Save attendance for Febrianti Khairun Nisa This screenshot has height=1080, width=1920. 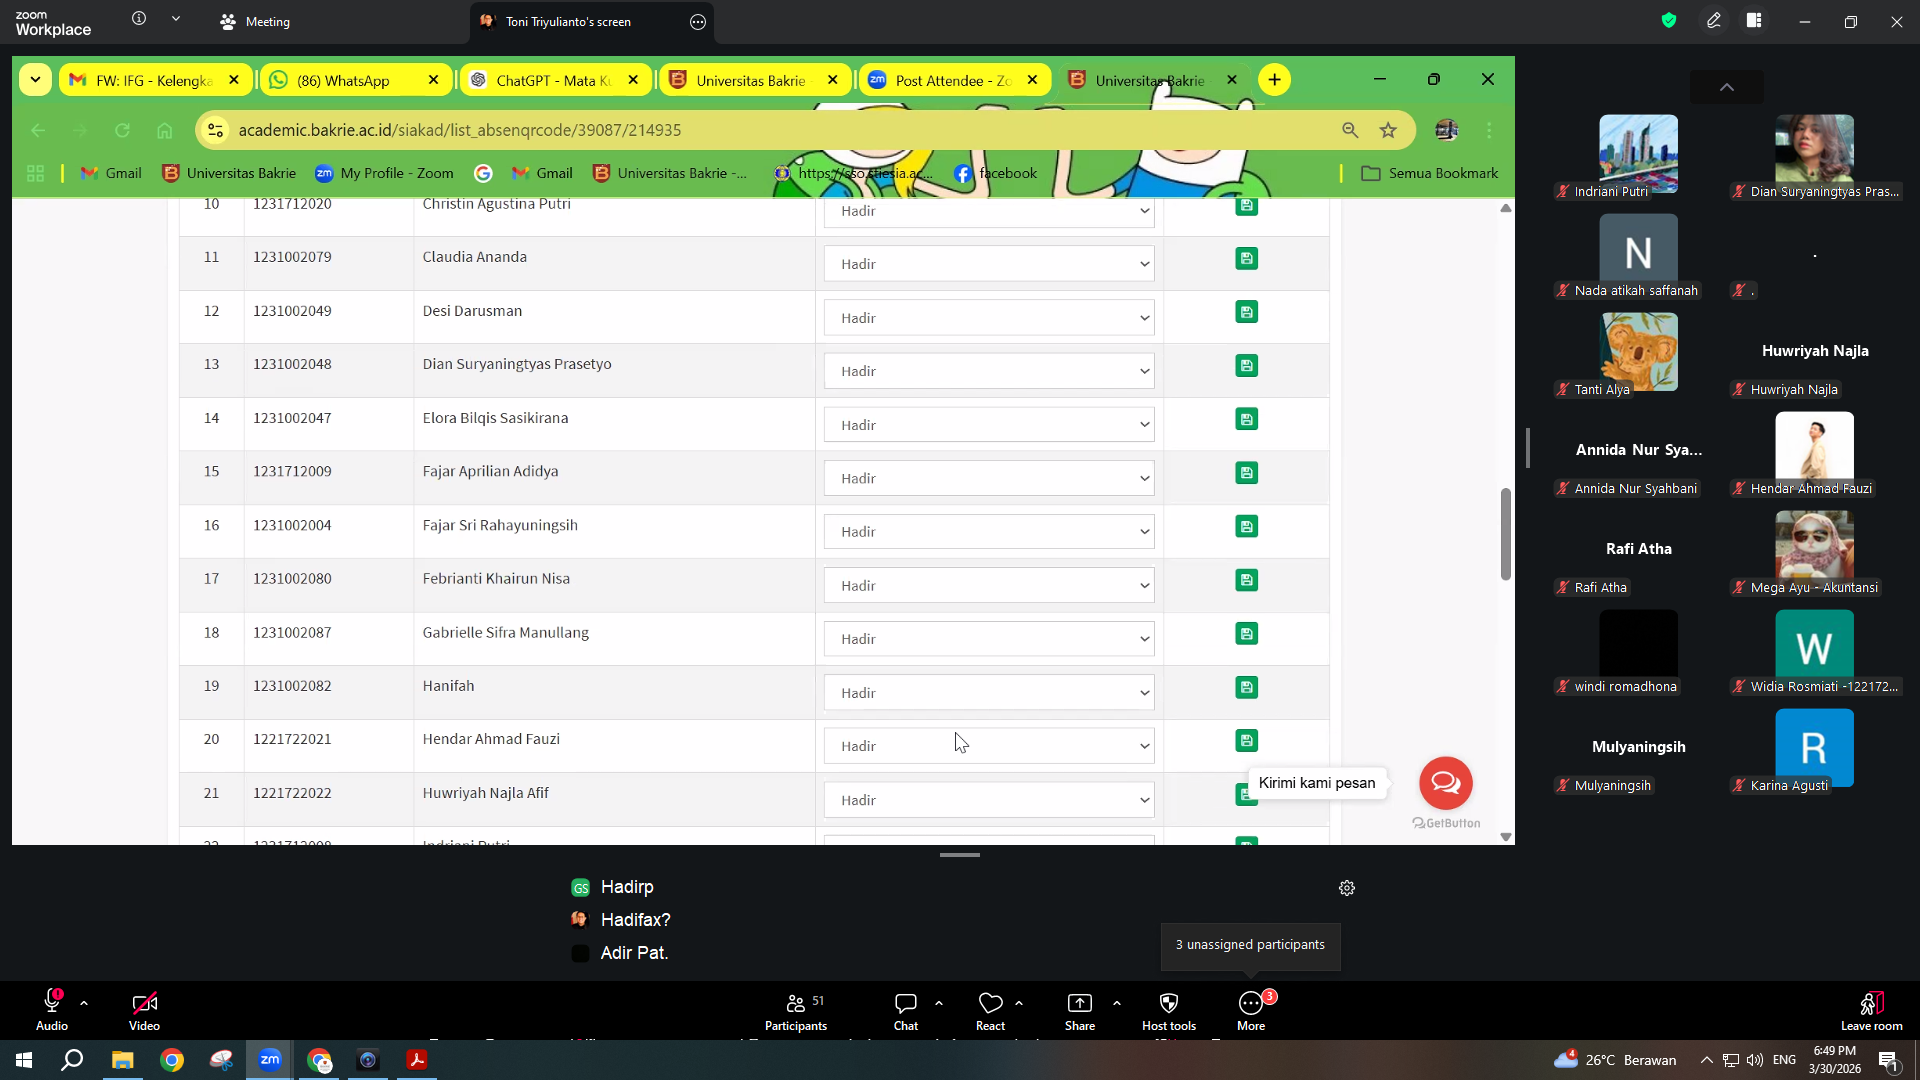coord(1246,580)
